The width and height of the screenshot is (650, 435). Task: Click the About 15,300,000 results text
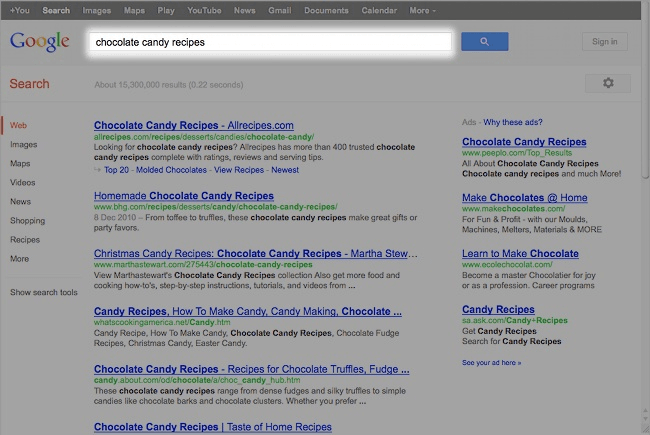169,85
